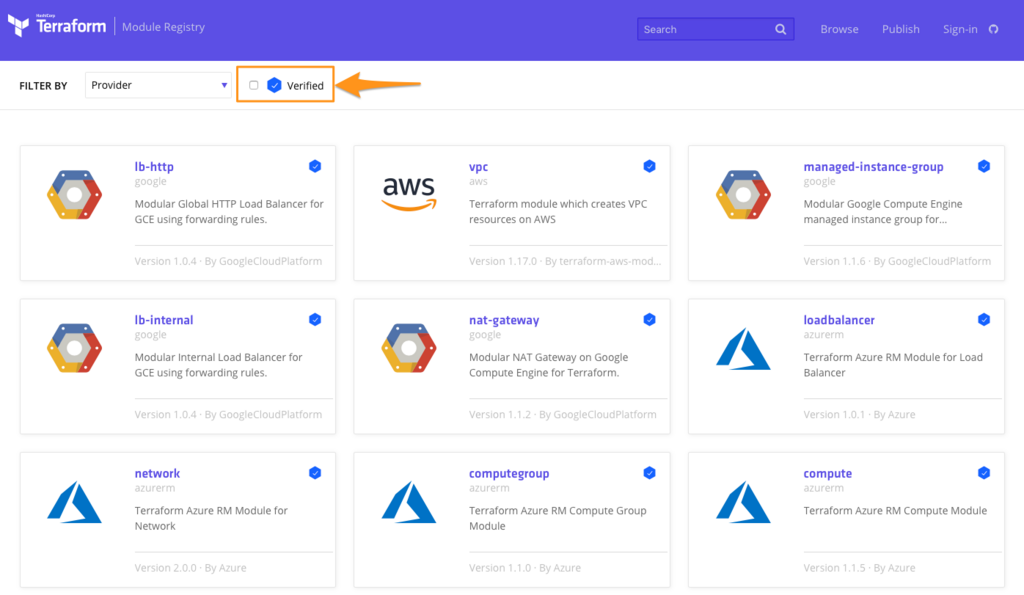Click the Azure logo on compute card
The width and height of the screenshot is (1024, 595).
point(743,502)
